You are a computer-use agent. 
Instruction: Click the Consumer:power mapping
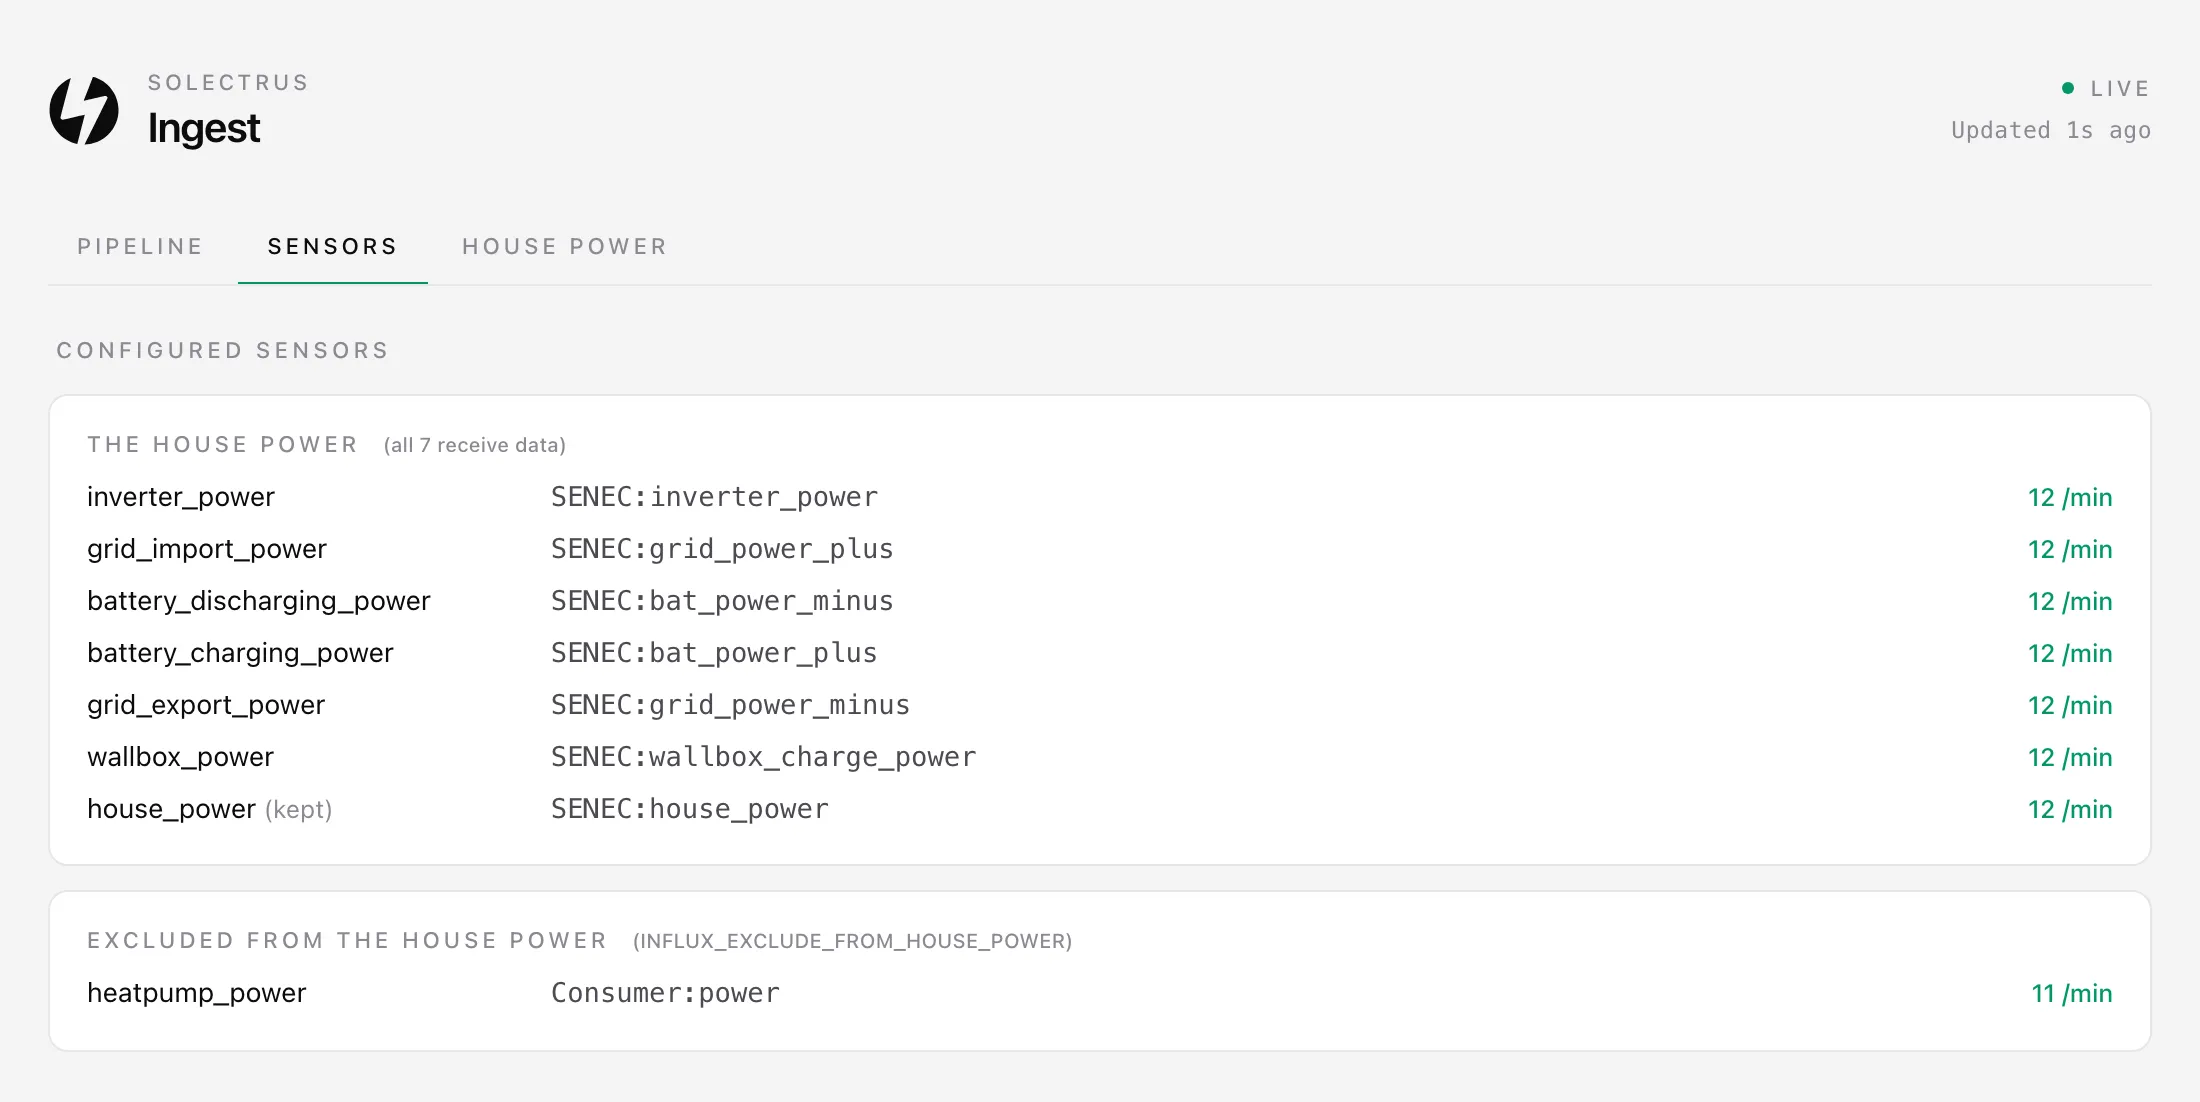(665, 993)
